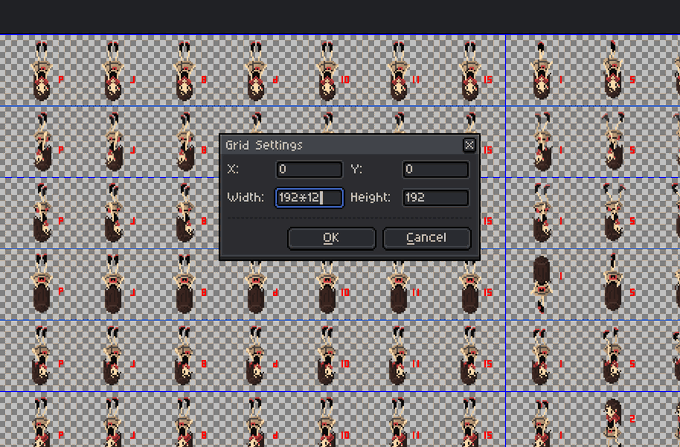Cancel the Grid Settings dialog
The height and width of the screenshot is (447, 680).
tap(427, 238)
